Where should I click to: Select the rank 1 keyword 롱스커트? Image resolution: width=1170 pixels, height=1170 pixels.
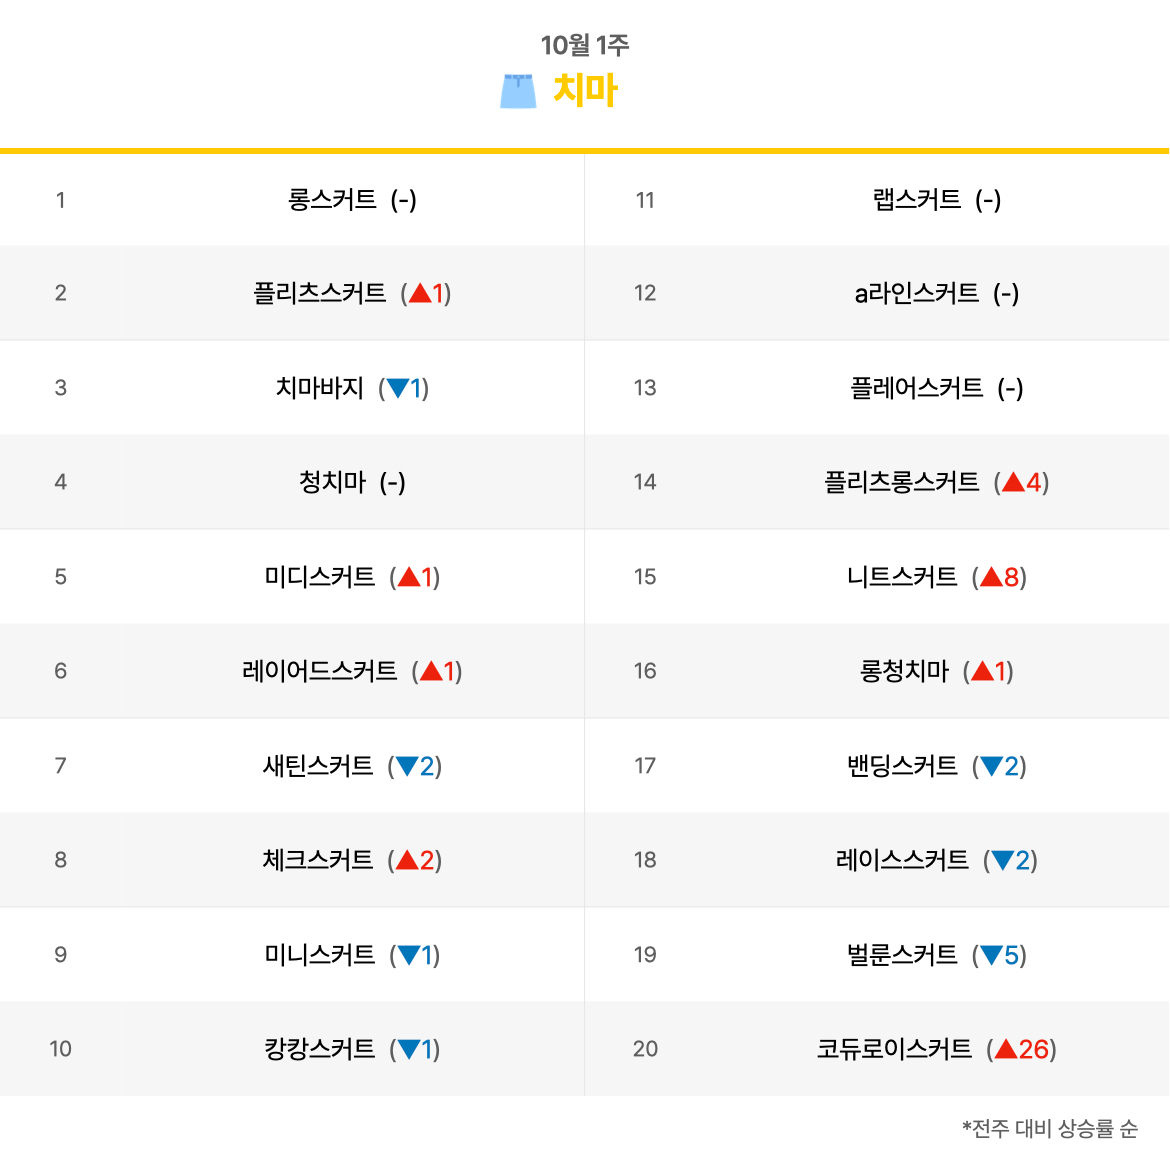(x=332, y=199)
